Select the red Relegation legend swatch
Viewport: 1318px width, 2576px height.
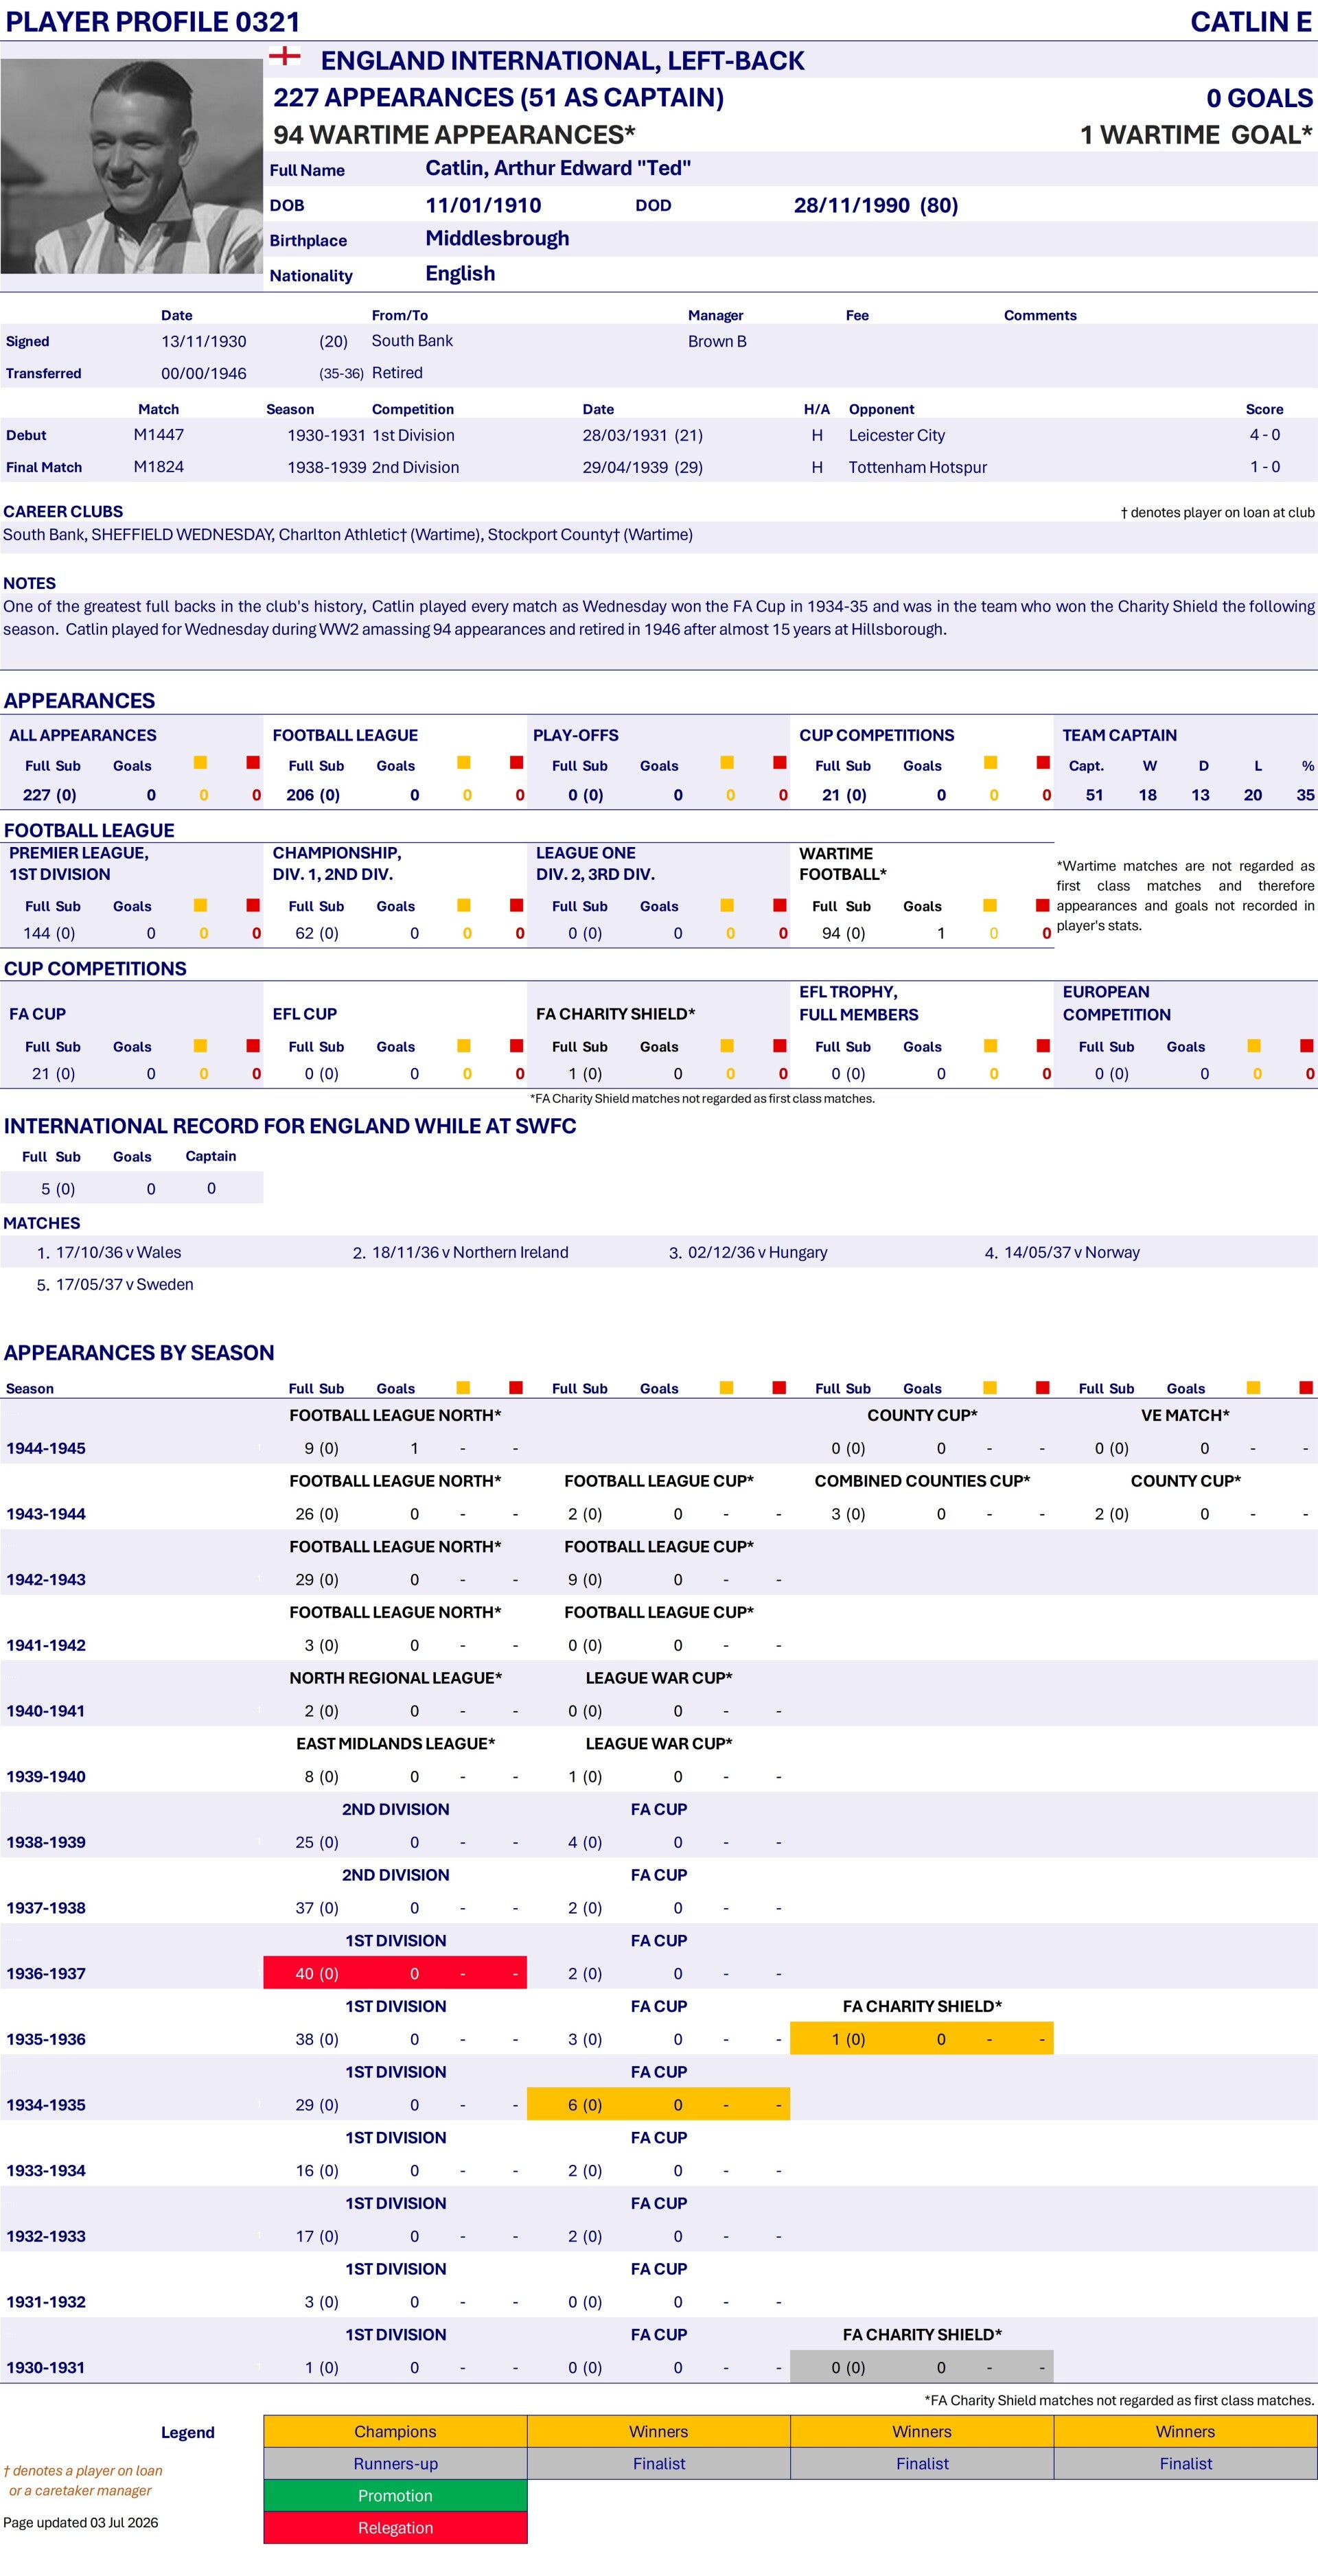click(x=395, y=2527)
